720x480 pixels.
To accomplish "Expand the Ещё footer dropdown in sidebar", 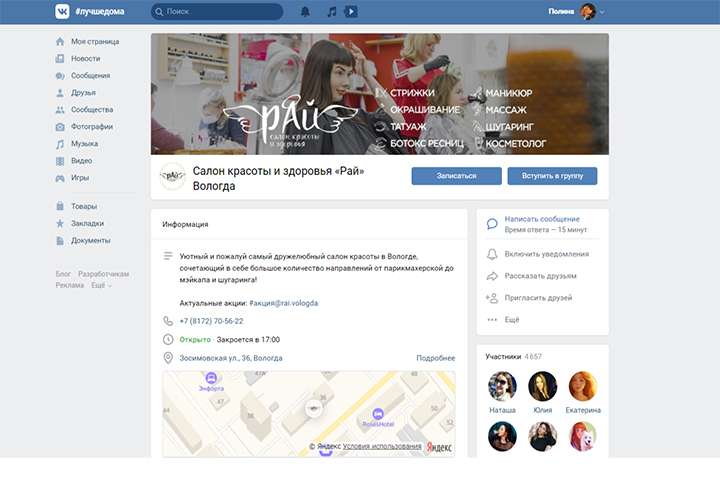I will 101,285.
